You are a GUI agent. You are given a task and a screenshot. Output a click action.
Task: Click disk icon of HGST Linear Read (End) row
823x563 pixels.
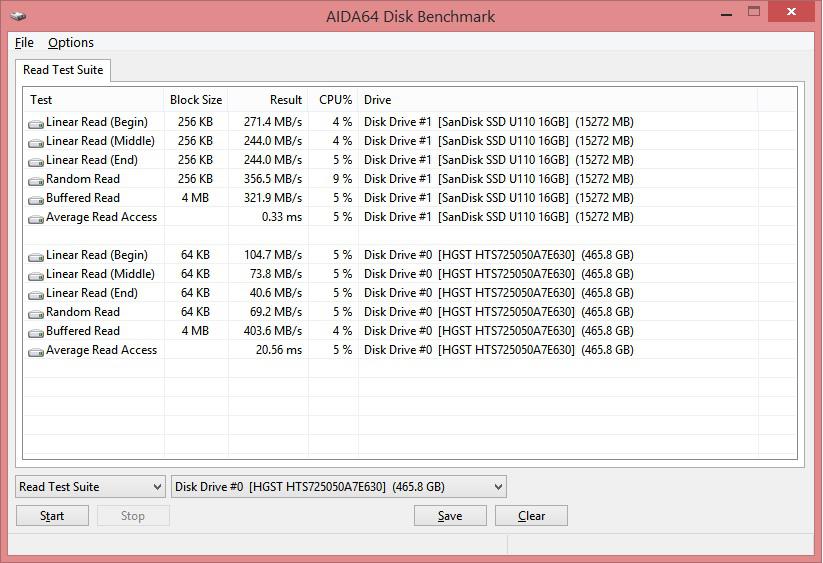[36, 295]
